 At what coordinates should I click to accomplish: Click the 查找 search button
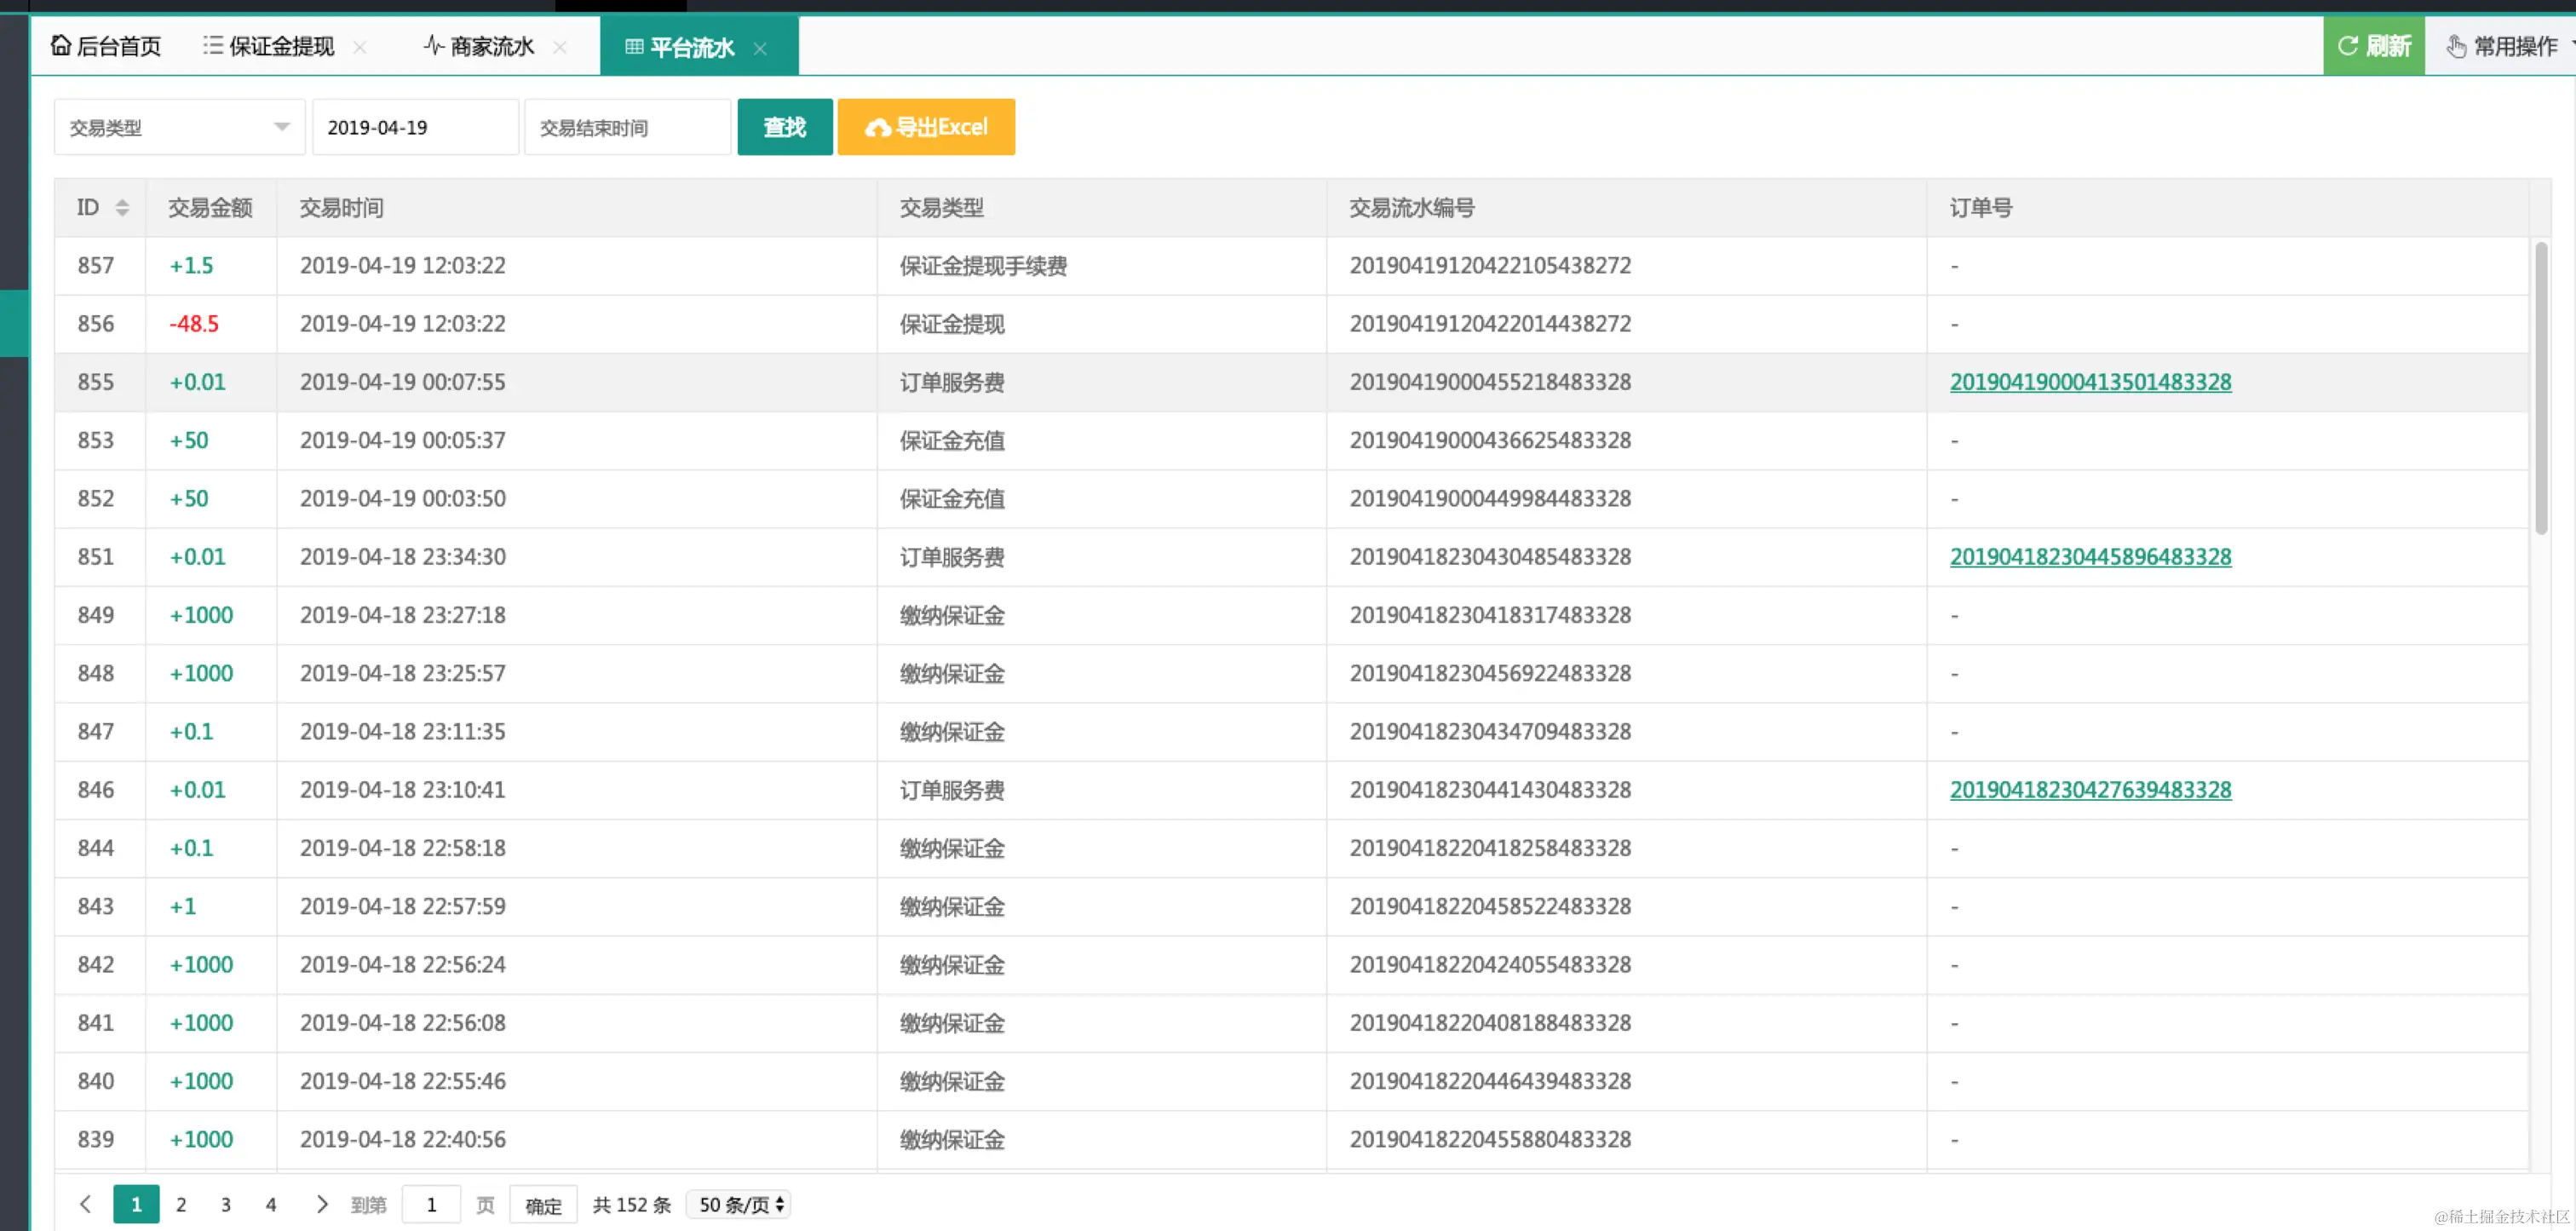(x=784, y=127)
